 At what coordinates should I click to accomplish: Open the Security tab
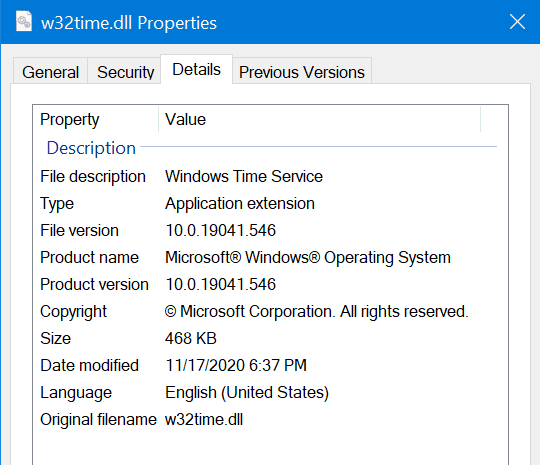pos(125,72)
